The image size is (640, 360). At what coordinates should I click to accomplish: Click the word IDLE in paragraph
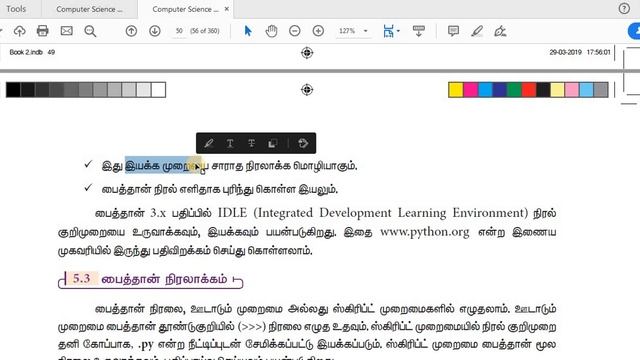(x=232, y=213)
